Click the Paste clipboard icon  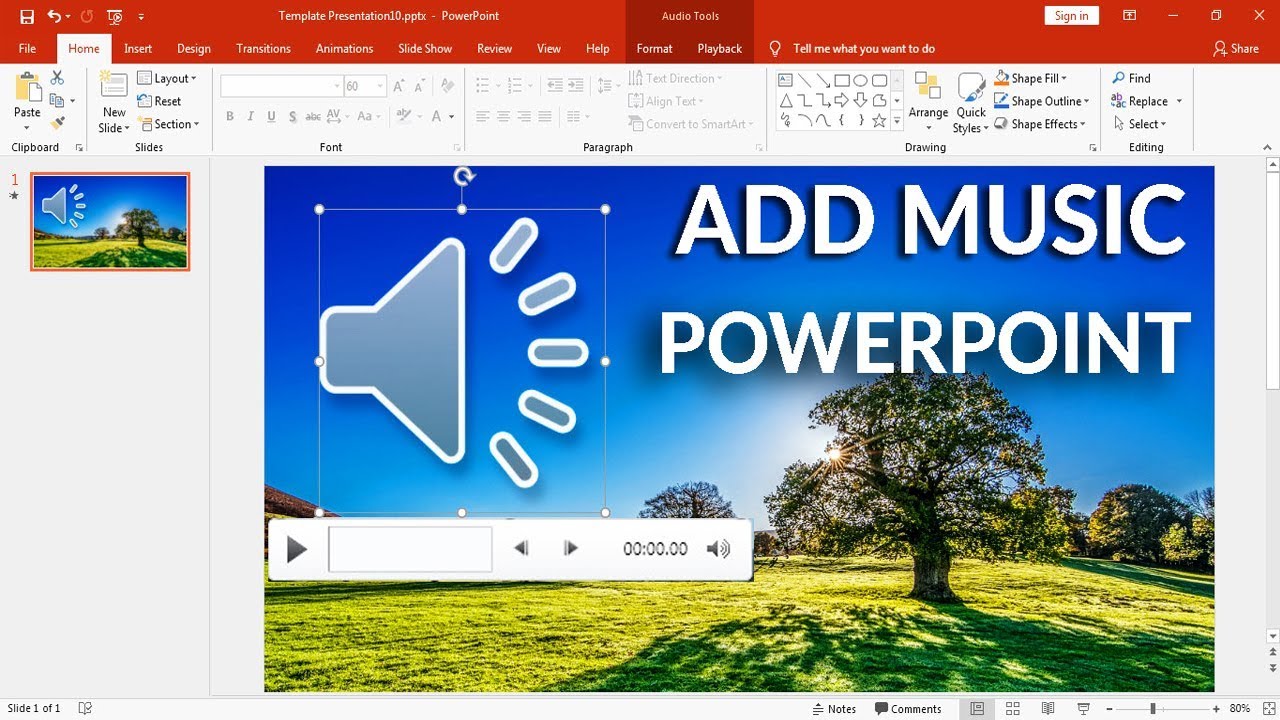pos(27,87)
